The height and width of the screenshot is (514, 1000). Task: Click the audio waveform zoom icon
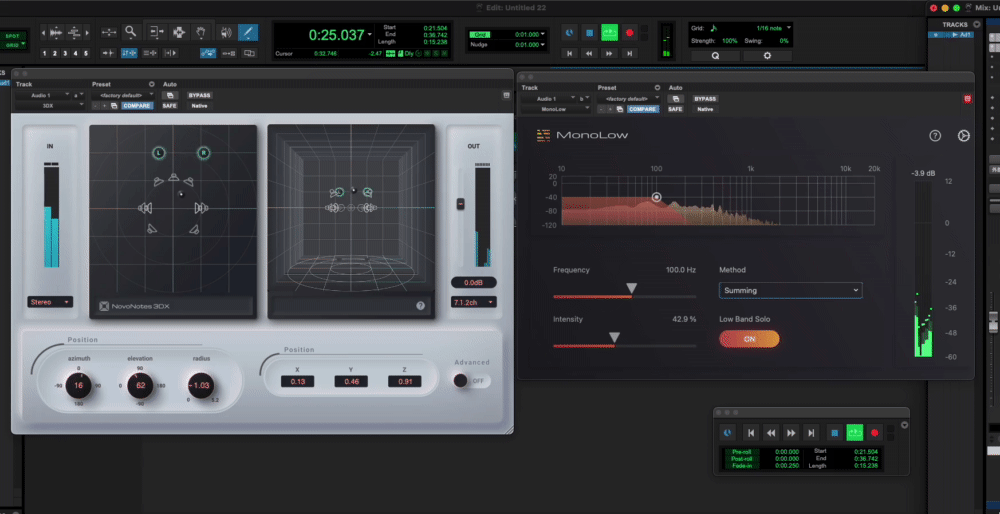click(55, 32)
